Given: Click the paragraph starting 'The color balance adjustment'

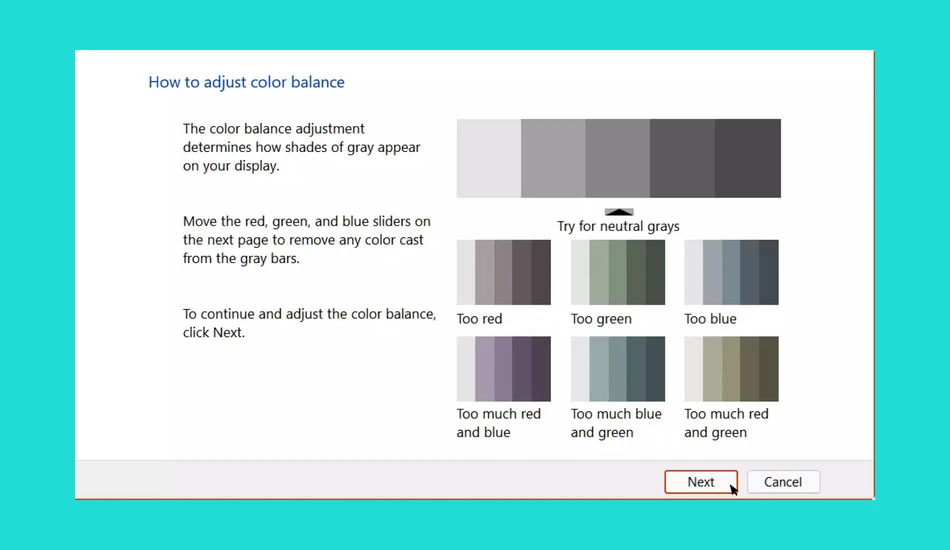Looking at the screenshot, I should click(x=302, y=147).
